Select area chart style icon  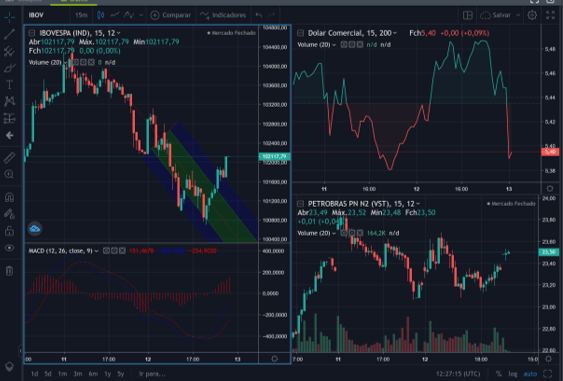click(129, 15)
